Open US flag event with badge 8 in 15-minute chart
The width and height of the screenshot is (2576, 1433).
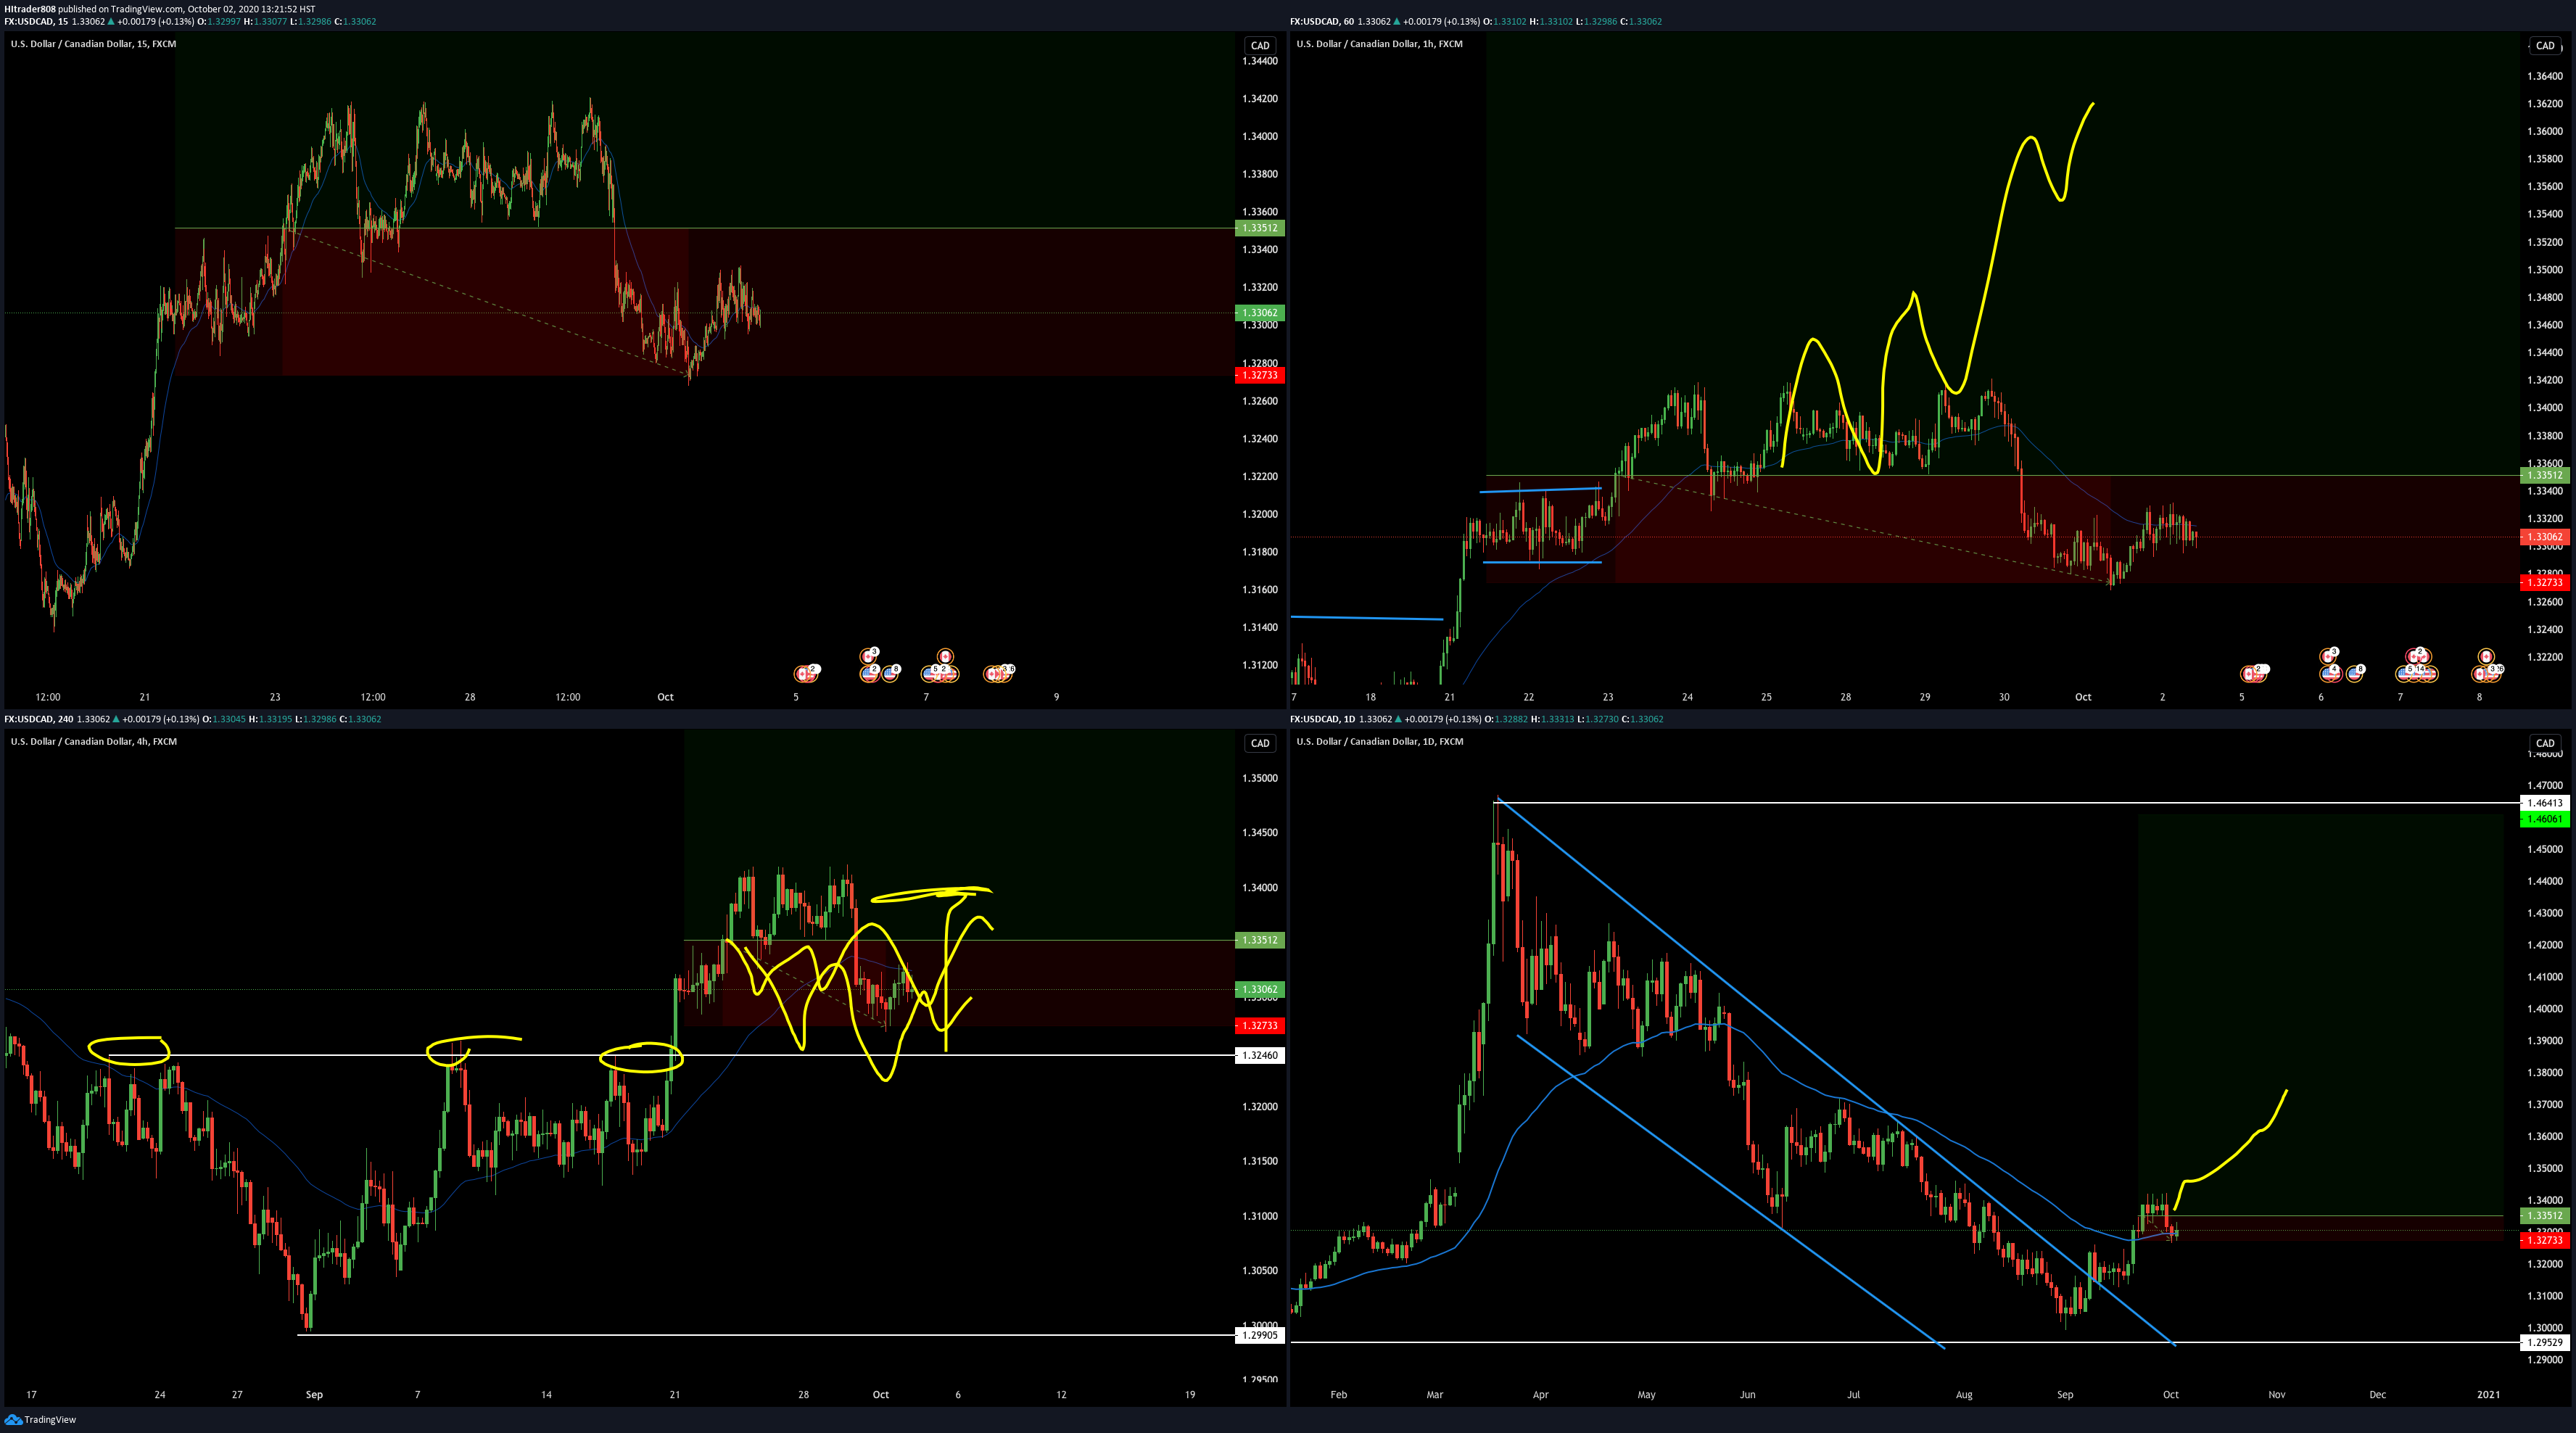[x=890, y=674]
